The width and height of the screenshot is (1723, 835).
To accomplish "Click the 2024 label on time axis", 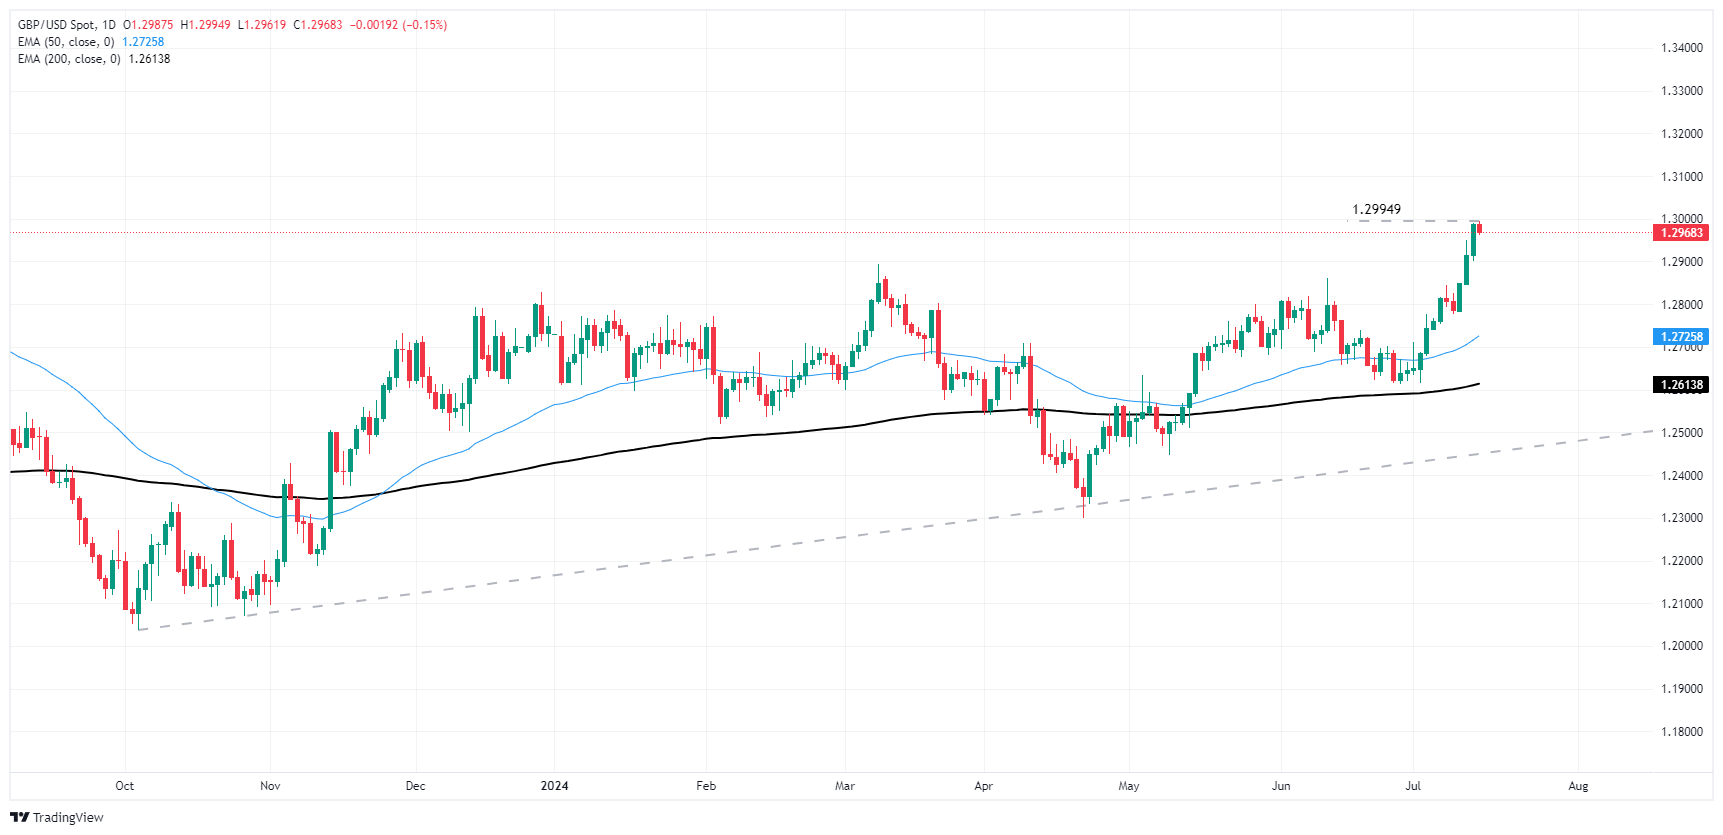I will 554,786.
